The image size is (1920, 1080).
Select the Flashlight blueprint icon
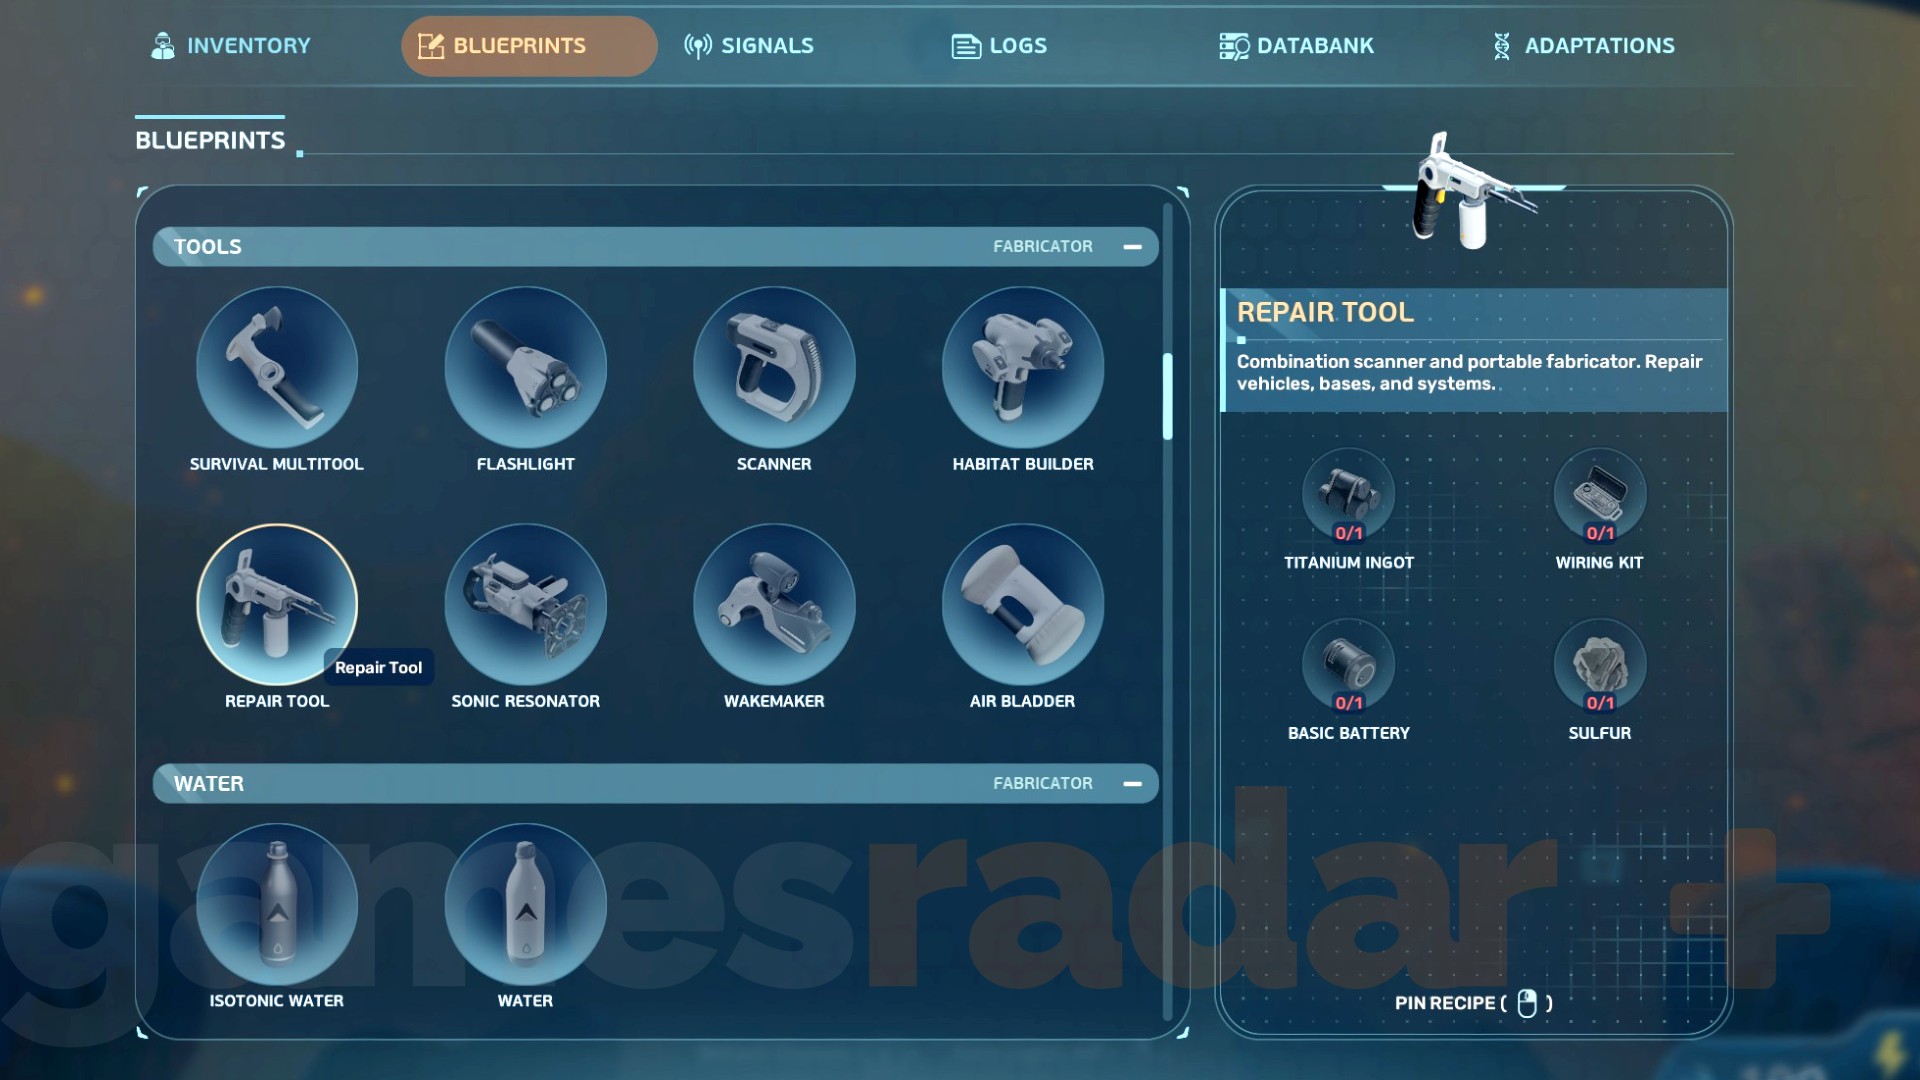pos(525,367)
